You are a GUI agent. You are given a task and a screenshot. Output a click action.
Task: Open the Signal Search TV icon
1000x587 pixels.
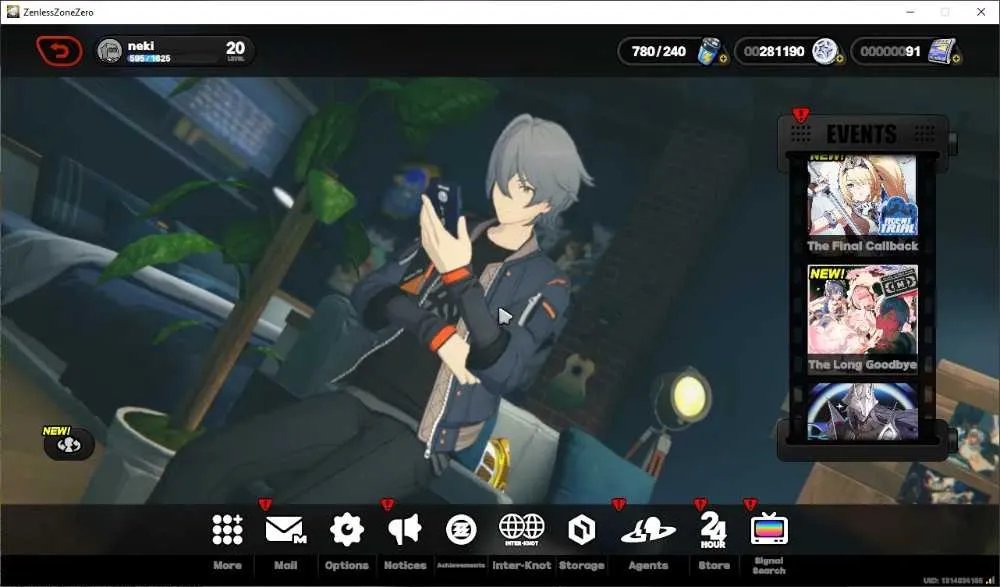tap(769, 529)
